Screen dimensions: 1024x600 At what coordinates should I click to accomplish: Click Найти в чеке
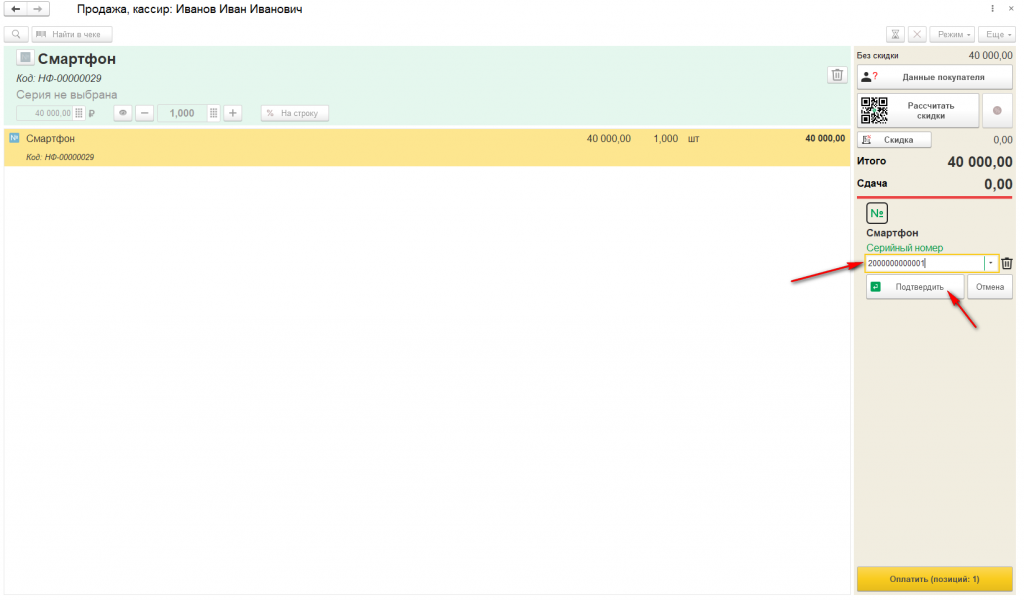point(72,34)
